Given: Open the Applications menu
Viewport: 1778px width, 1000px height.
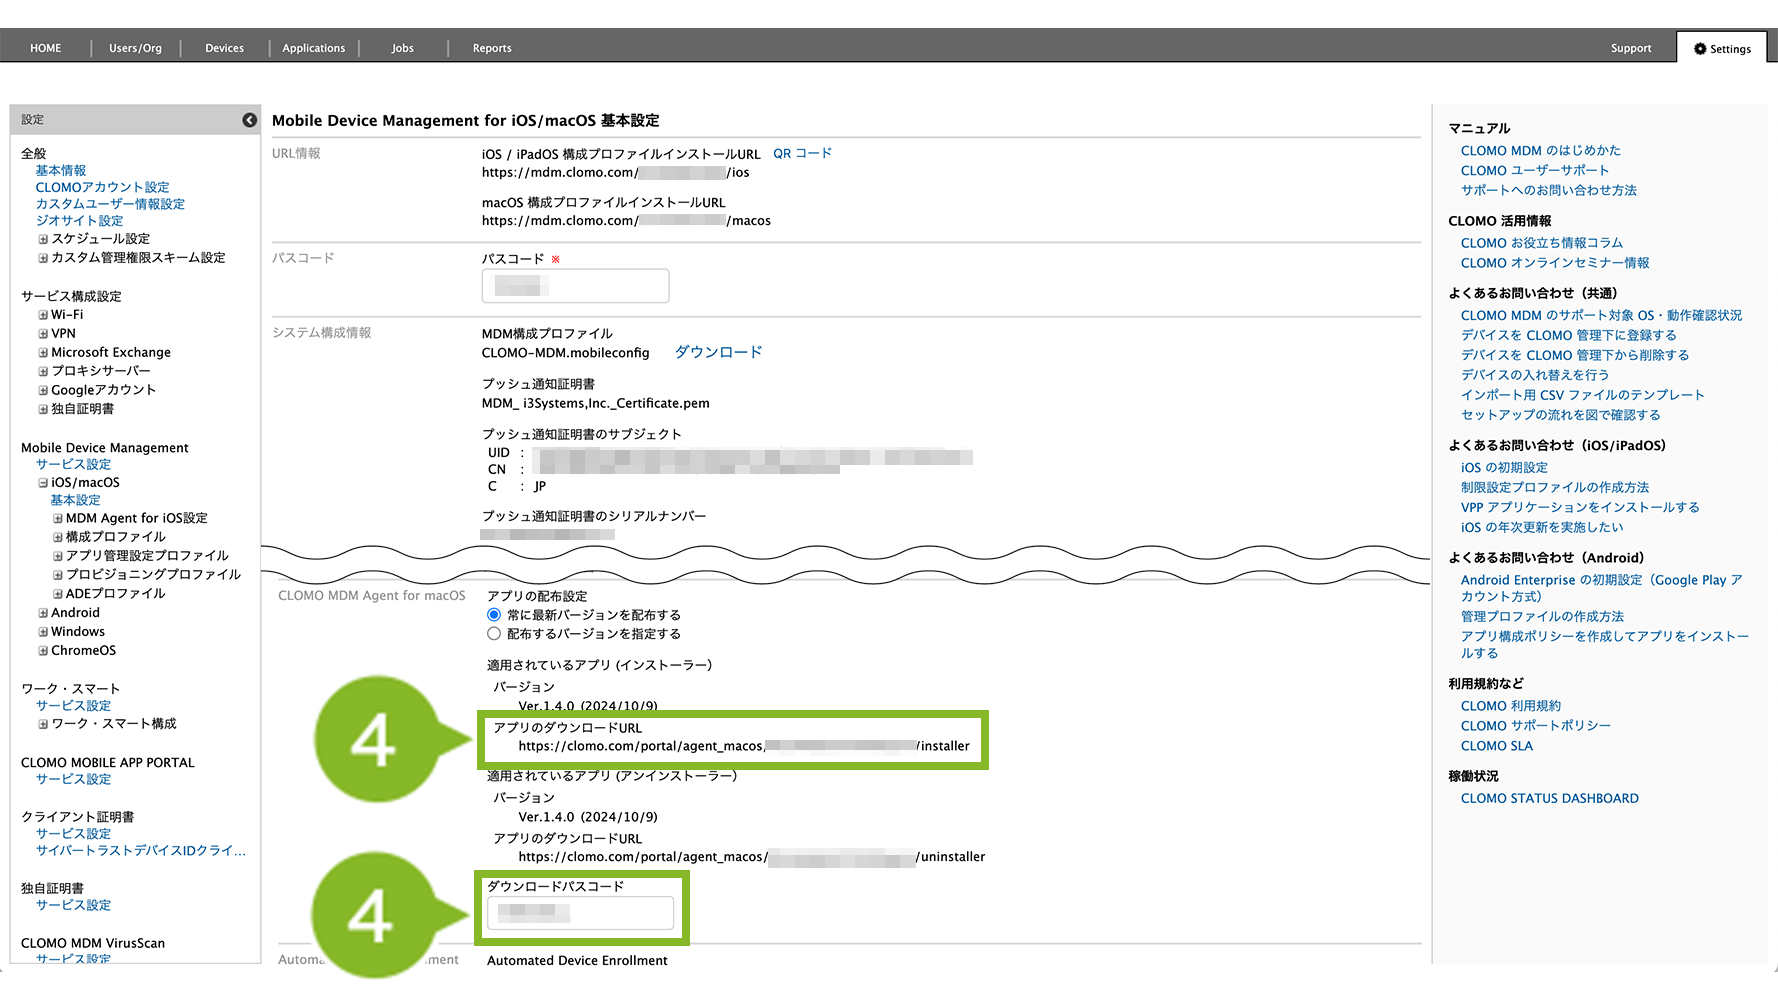Looking at the screenshot, I should 314,48.
